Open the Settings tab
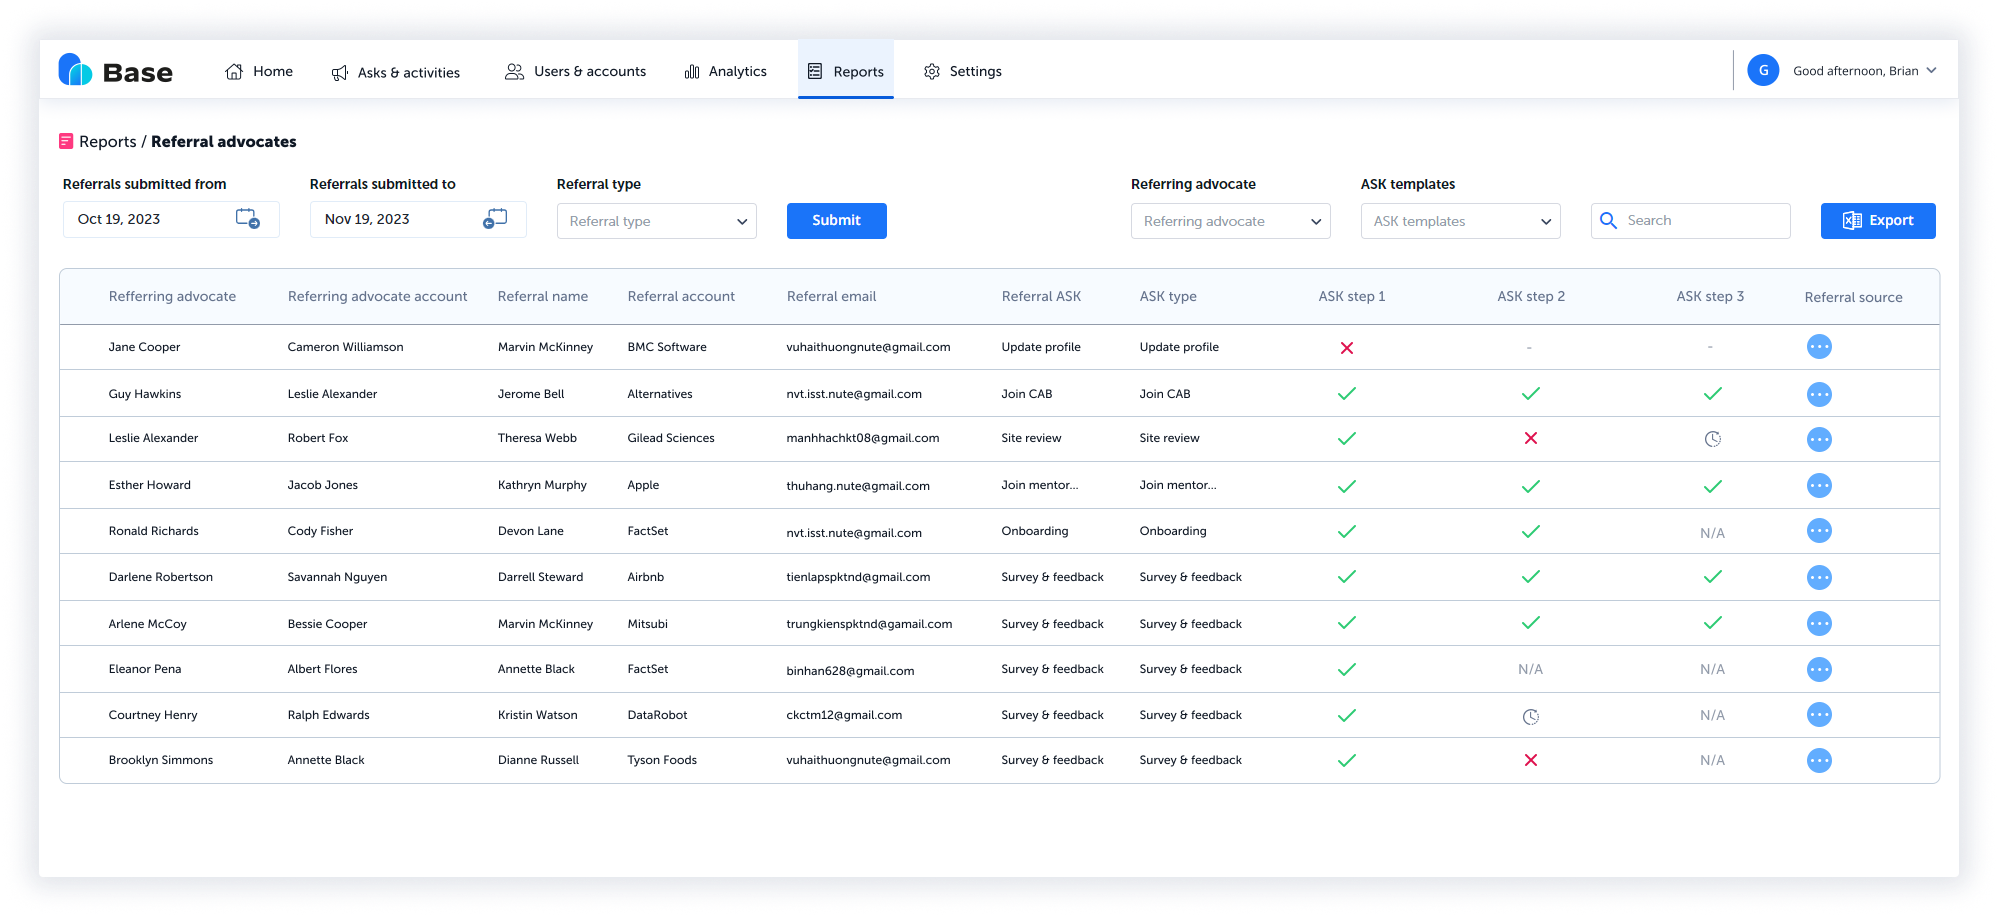Screen dimensions: 1998x916 (962, 71)
